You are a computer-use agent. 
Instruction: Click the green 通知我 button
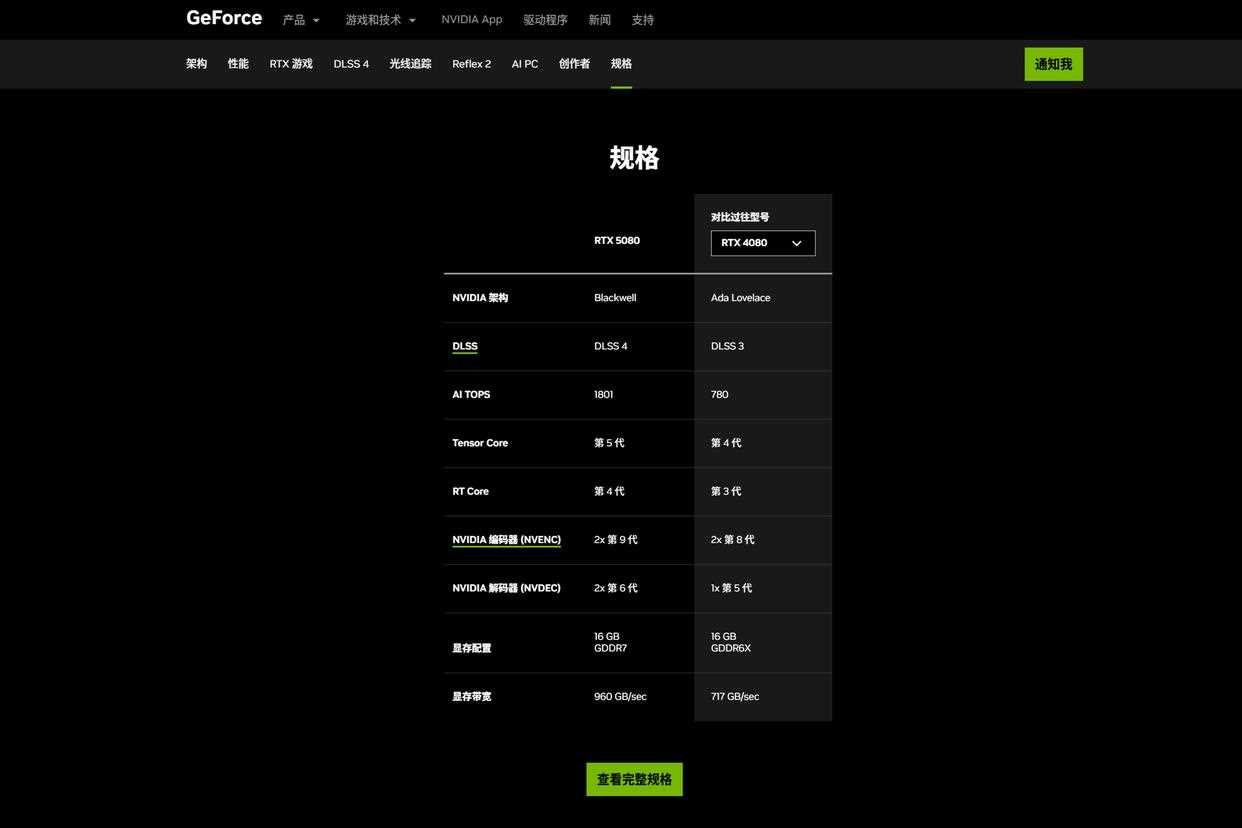pos(1053,64)
